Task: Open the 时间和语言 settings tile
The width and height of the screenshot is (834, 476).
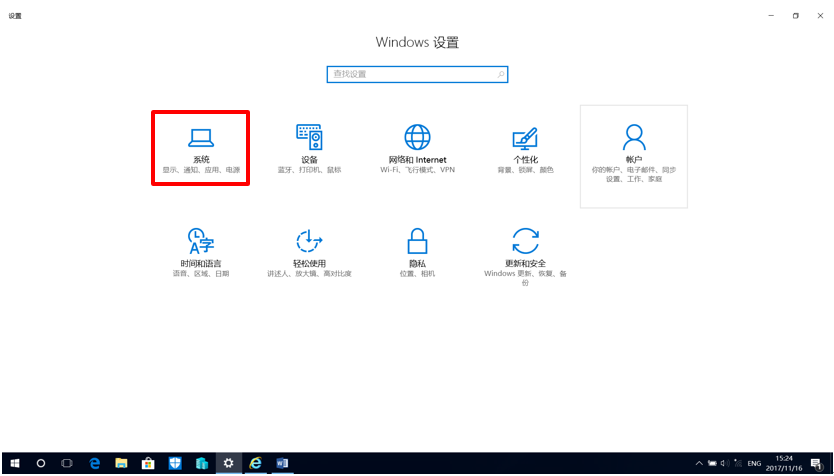Action: pos(201,253)
